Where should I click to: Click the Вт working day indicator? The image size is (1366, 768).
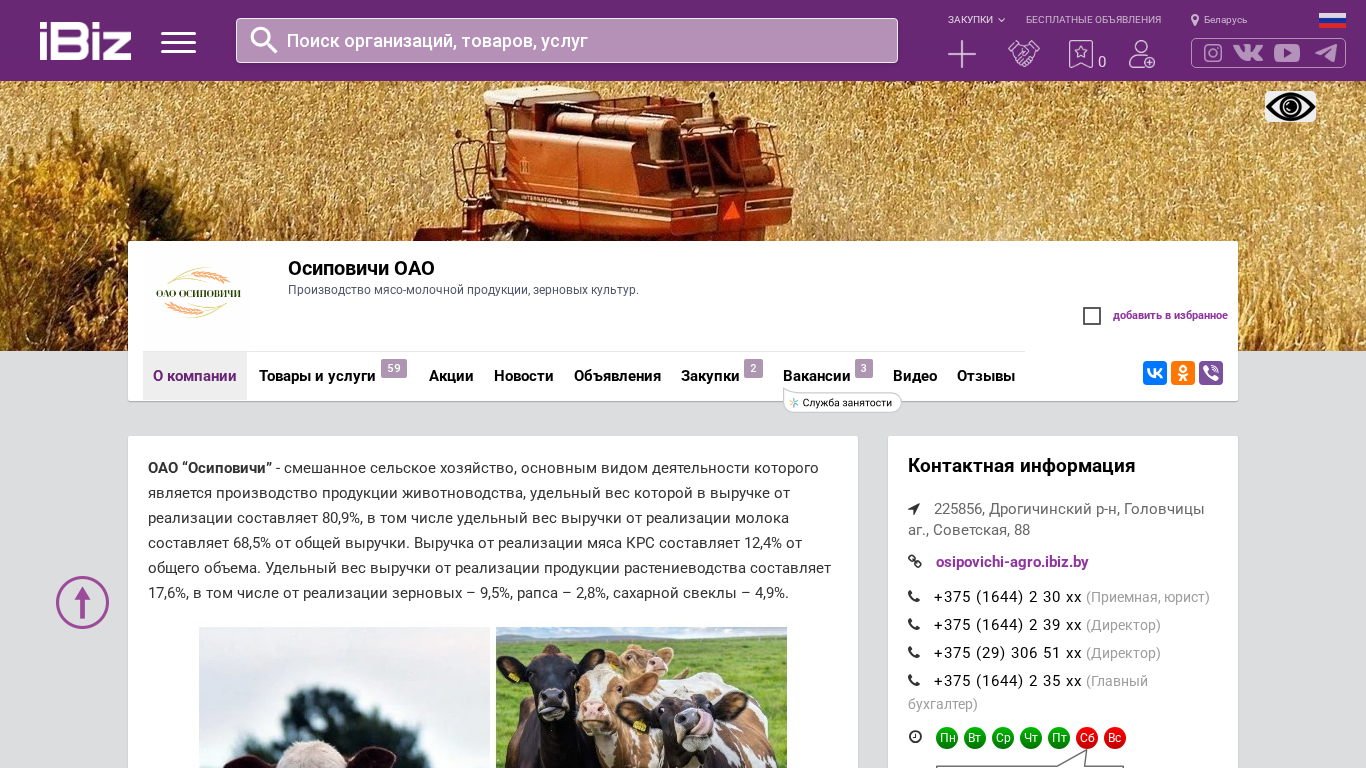(x=975, y=738)
